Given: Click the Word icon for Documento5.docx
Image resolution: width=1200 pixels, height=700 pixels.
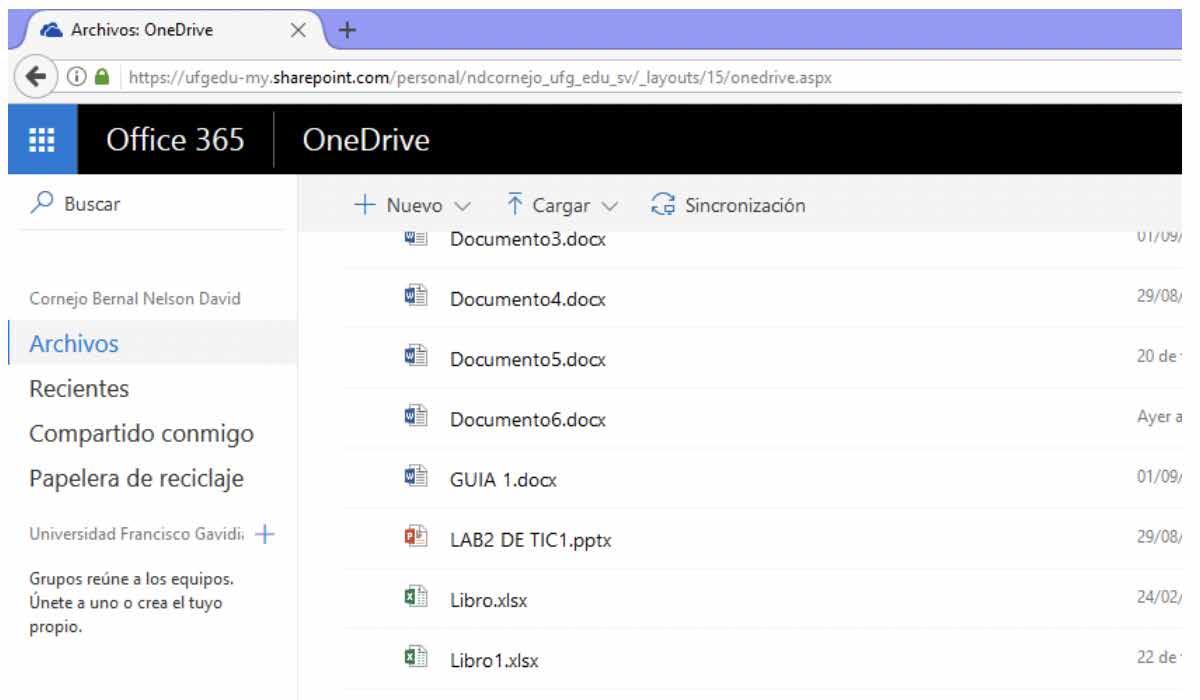Looking at the screenshot, I should coord(415,356).
